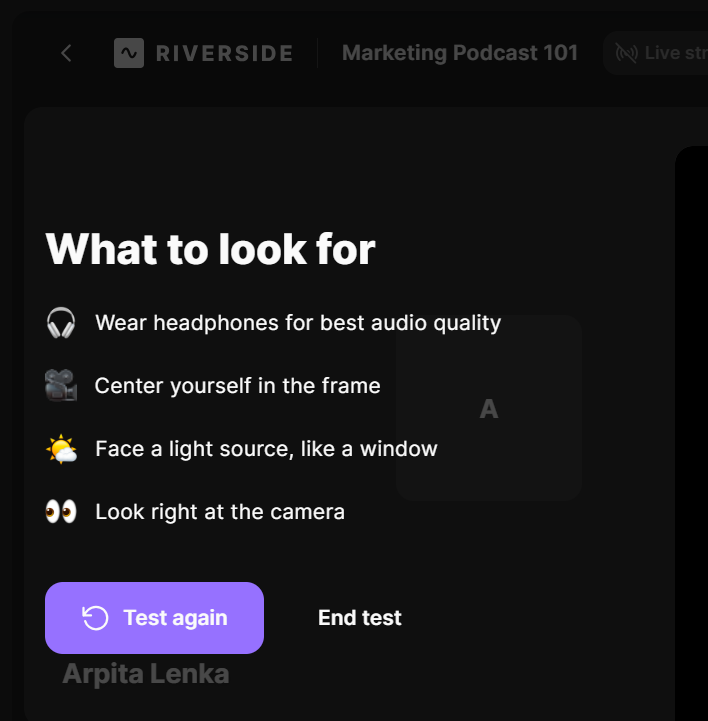Click the RIVERSIDE wordmark text
Viewport: 708px width, 721px height.
(224, 53)
